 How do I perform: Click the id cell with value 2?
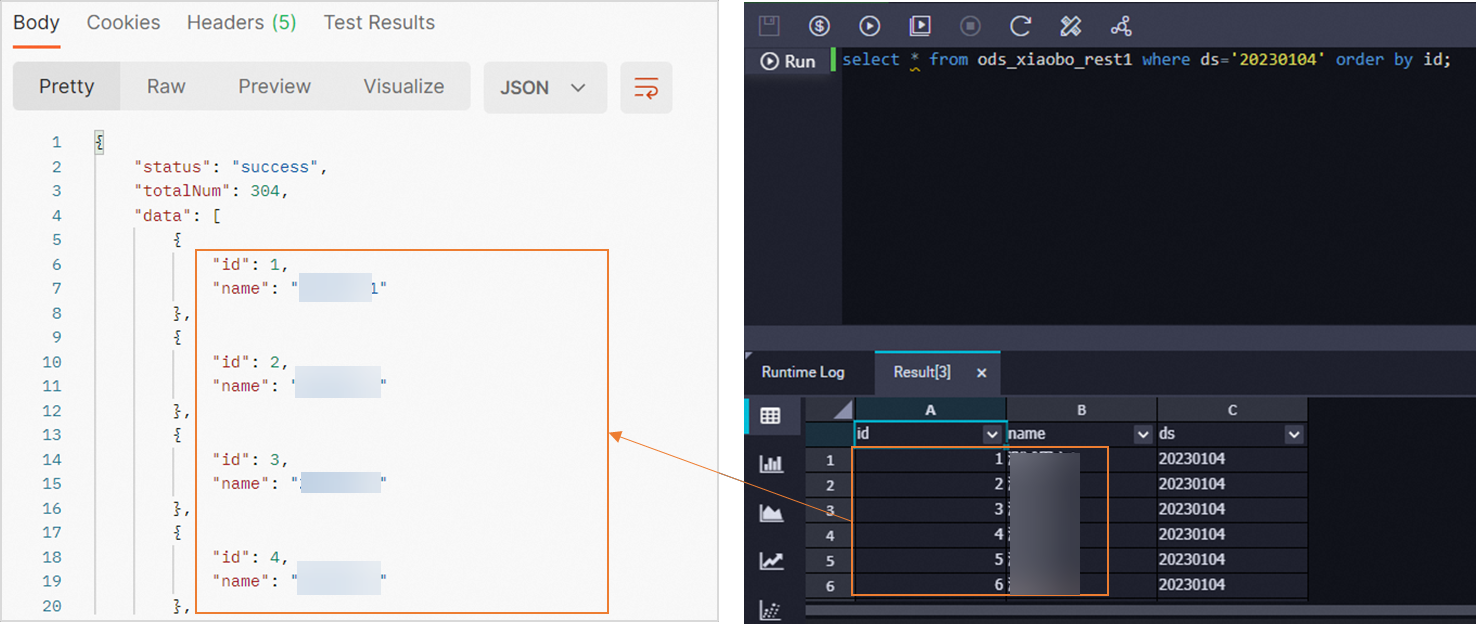point(931,485)
